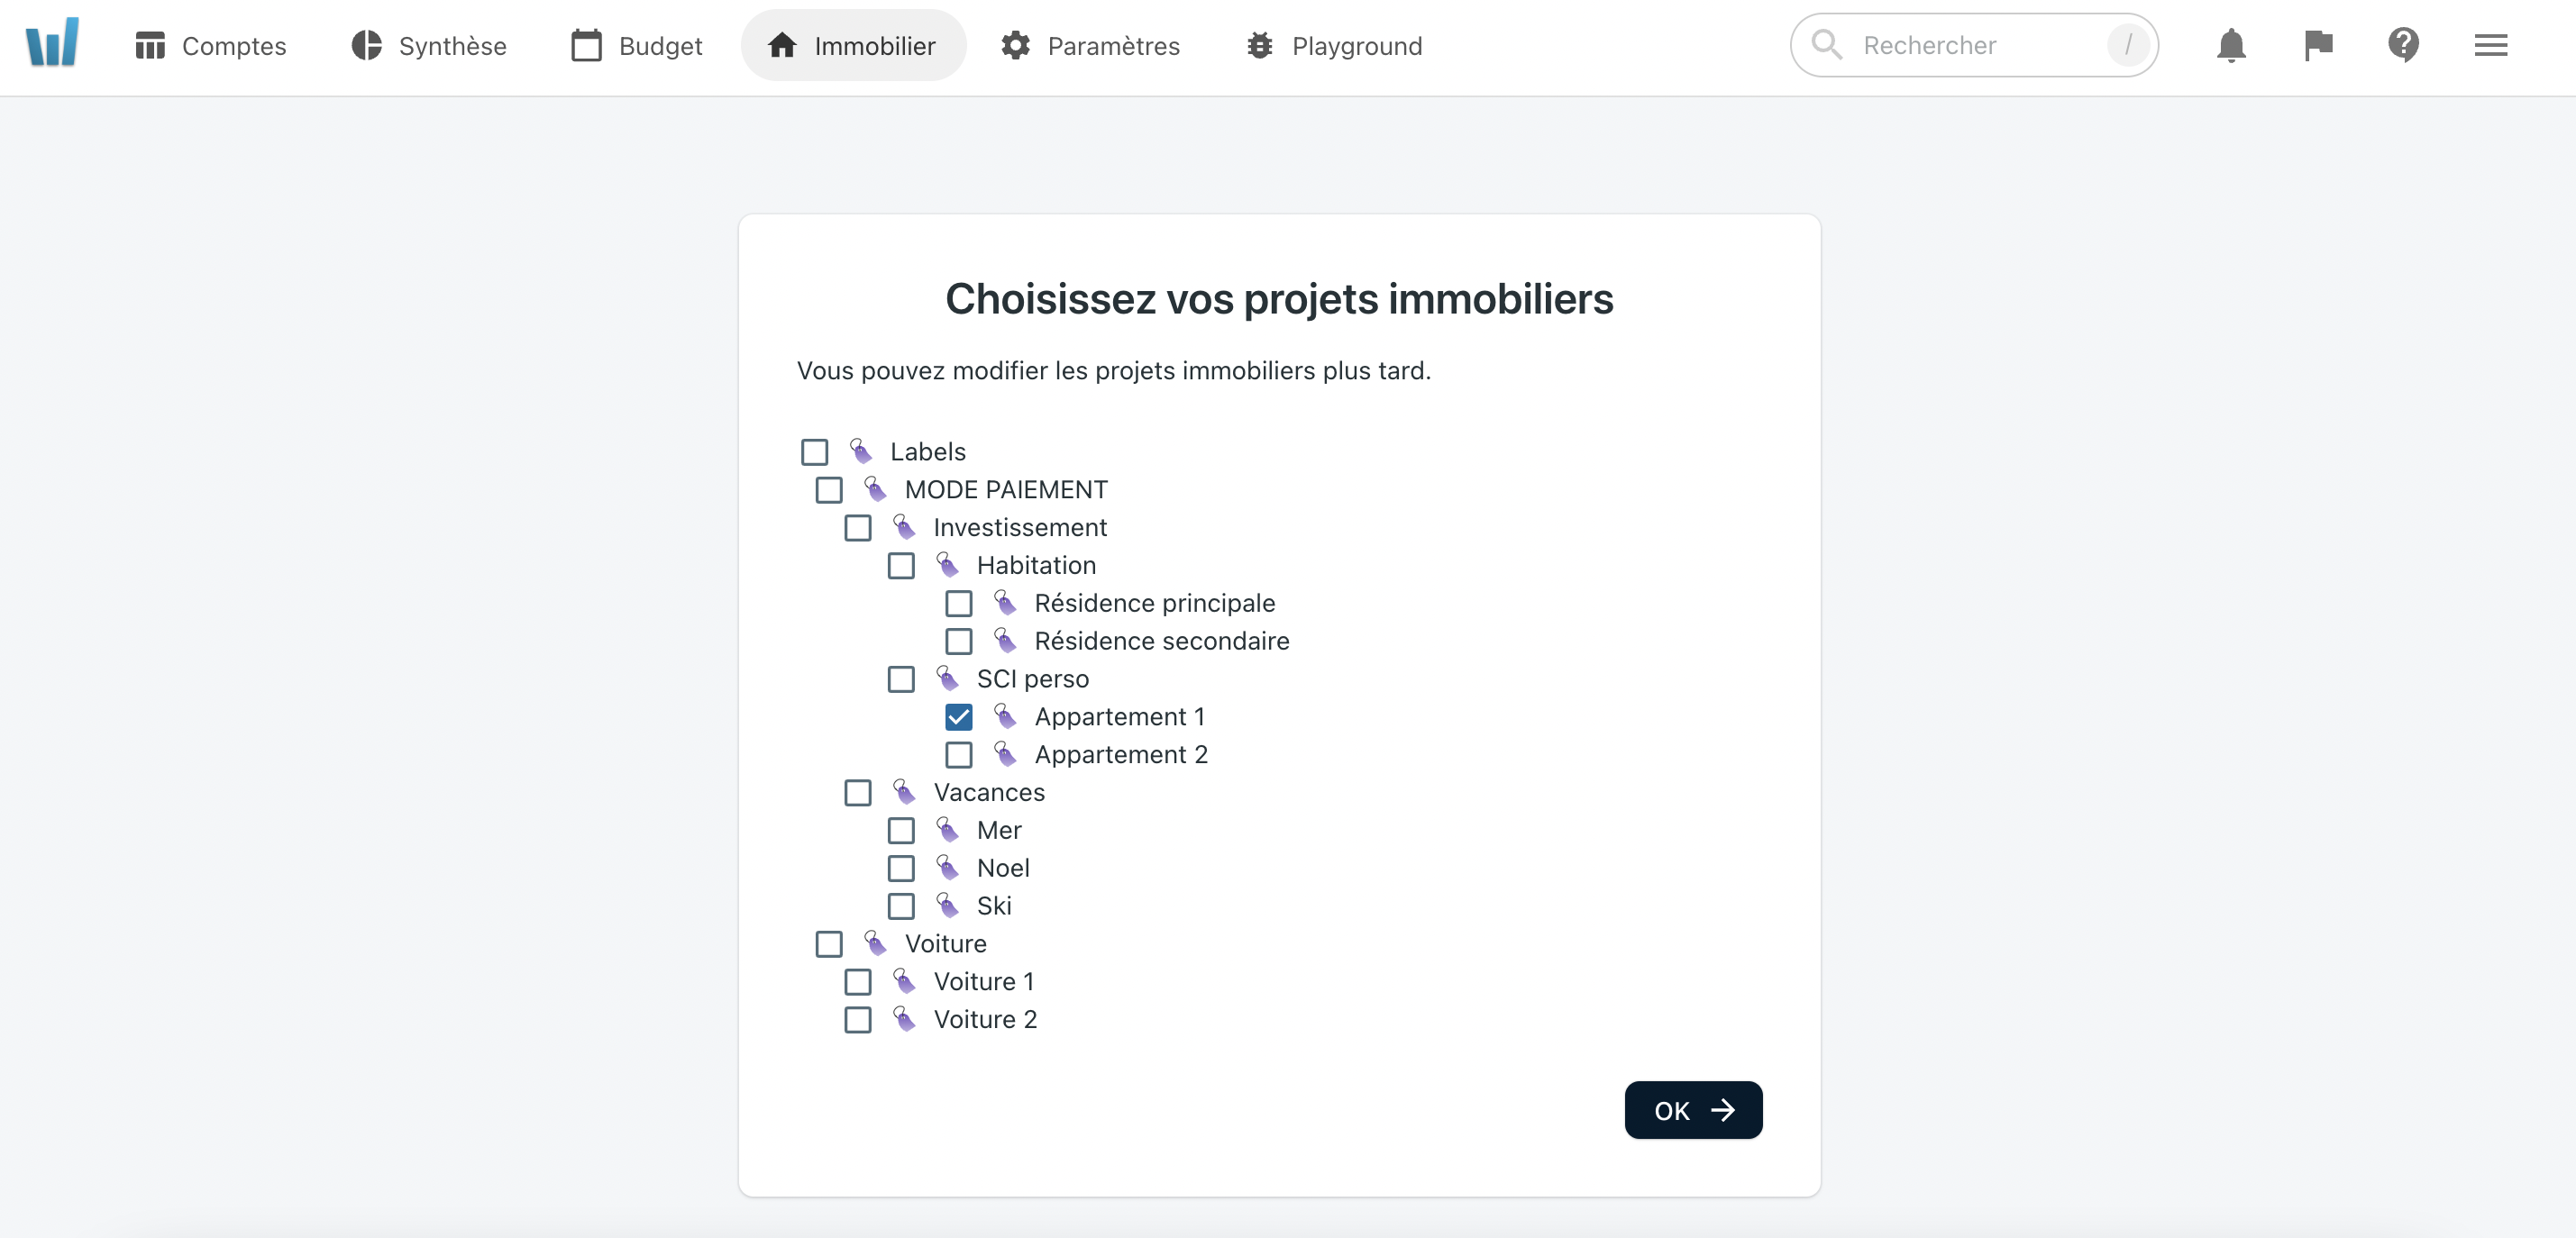Open the Budget section icon

point(587,44)
